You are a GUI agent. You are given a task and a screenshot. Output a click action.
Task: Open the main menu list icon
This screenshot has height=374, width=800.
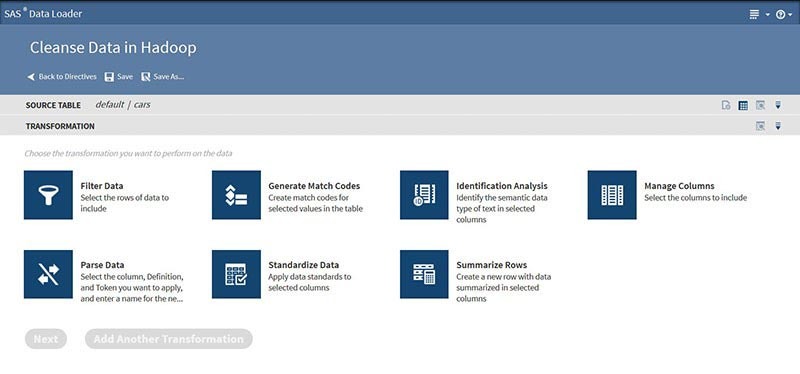[x=754, y=14]
